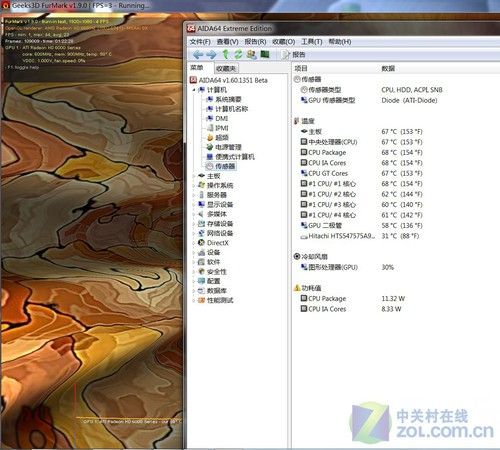Click the 配置 icon in the tree
Image resolution: width=500 pixels, height=450 pixels.
point(201,281)
